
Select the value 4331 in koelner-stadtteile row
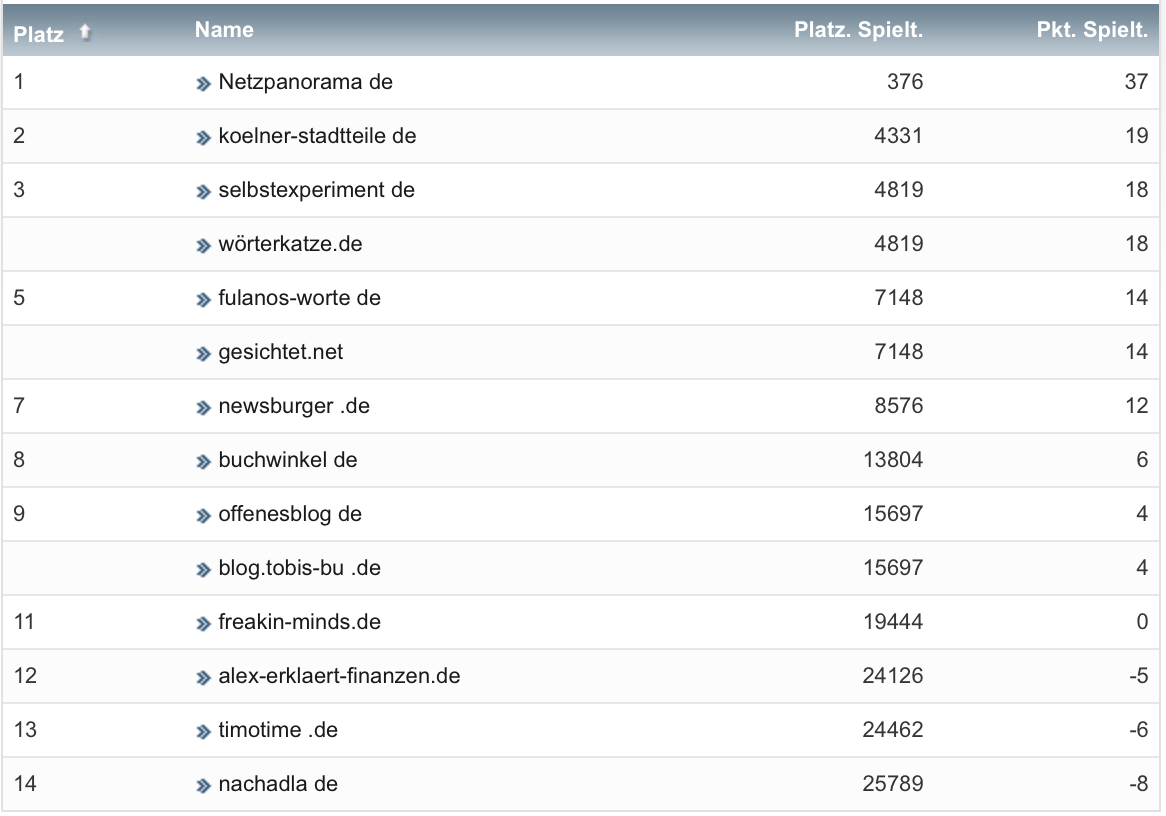[898, 136]
